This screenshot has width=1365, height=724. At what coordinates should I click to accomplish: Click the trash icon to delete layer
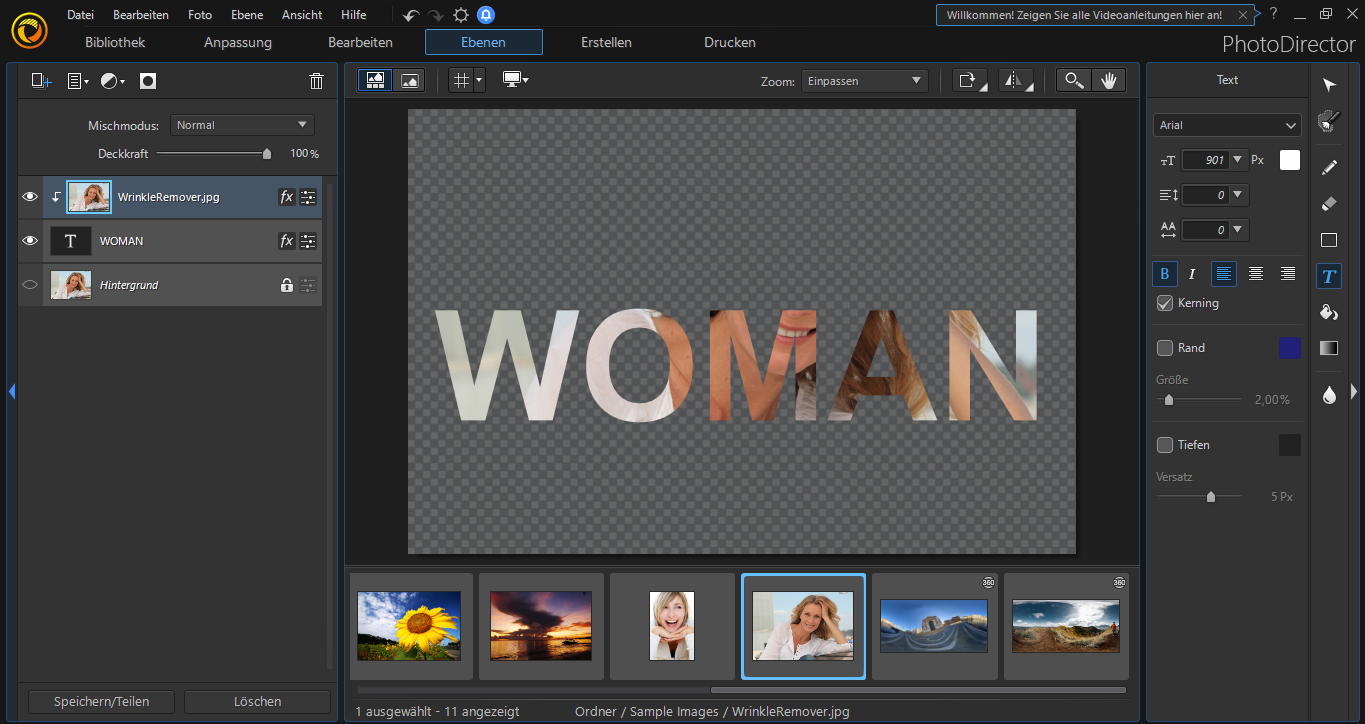point(316,81)
